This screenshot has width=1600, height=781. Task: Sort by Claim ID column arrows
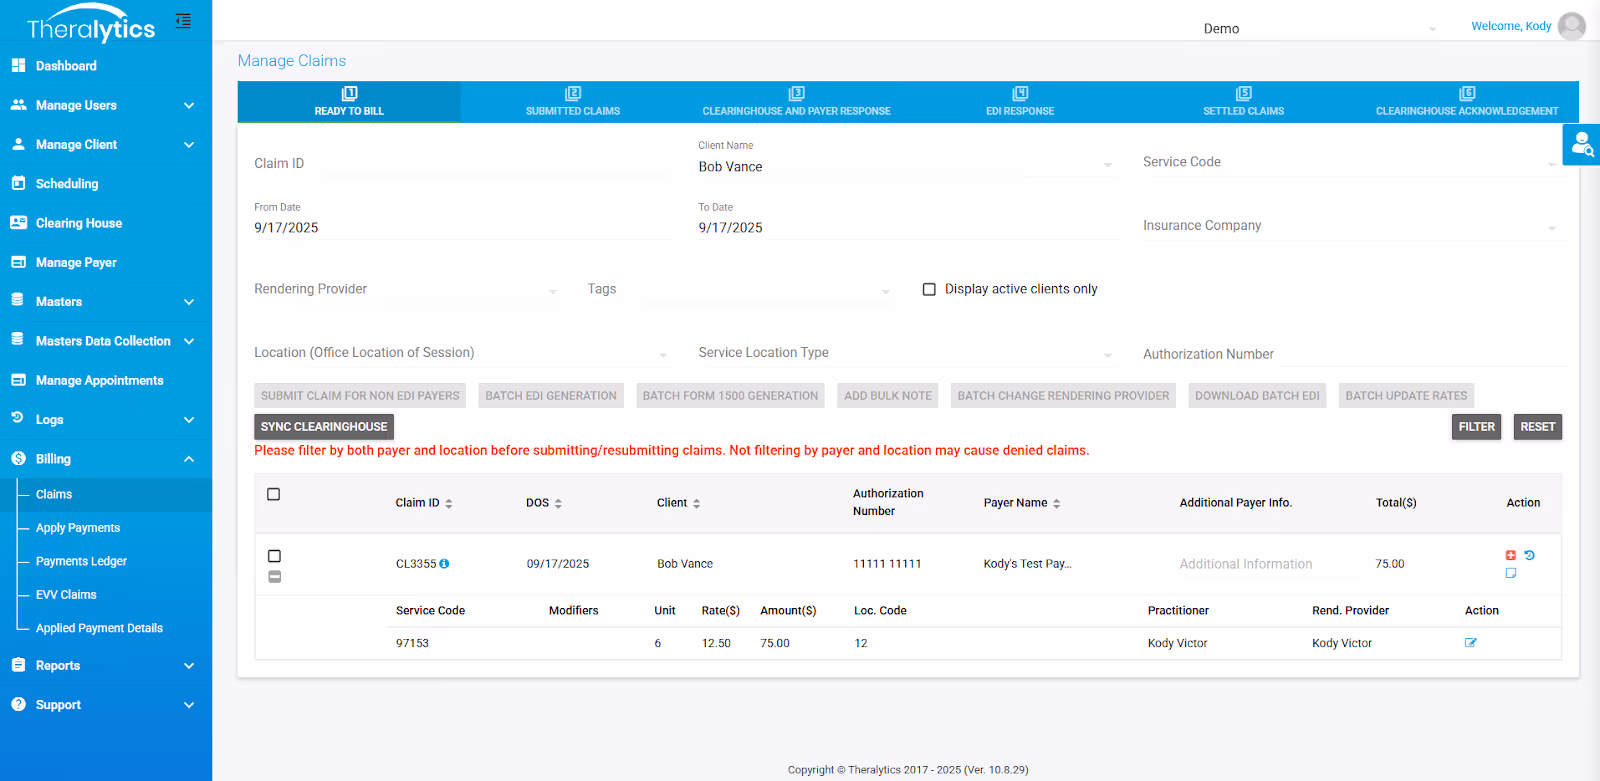tap(449, 503)
